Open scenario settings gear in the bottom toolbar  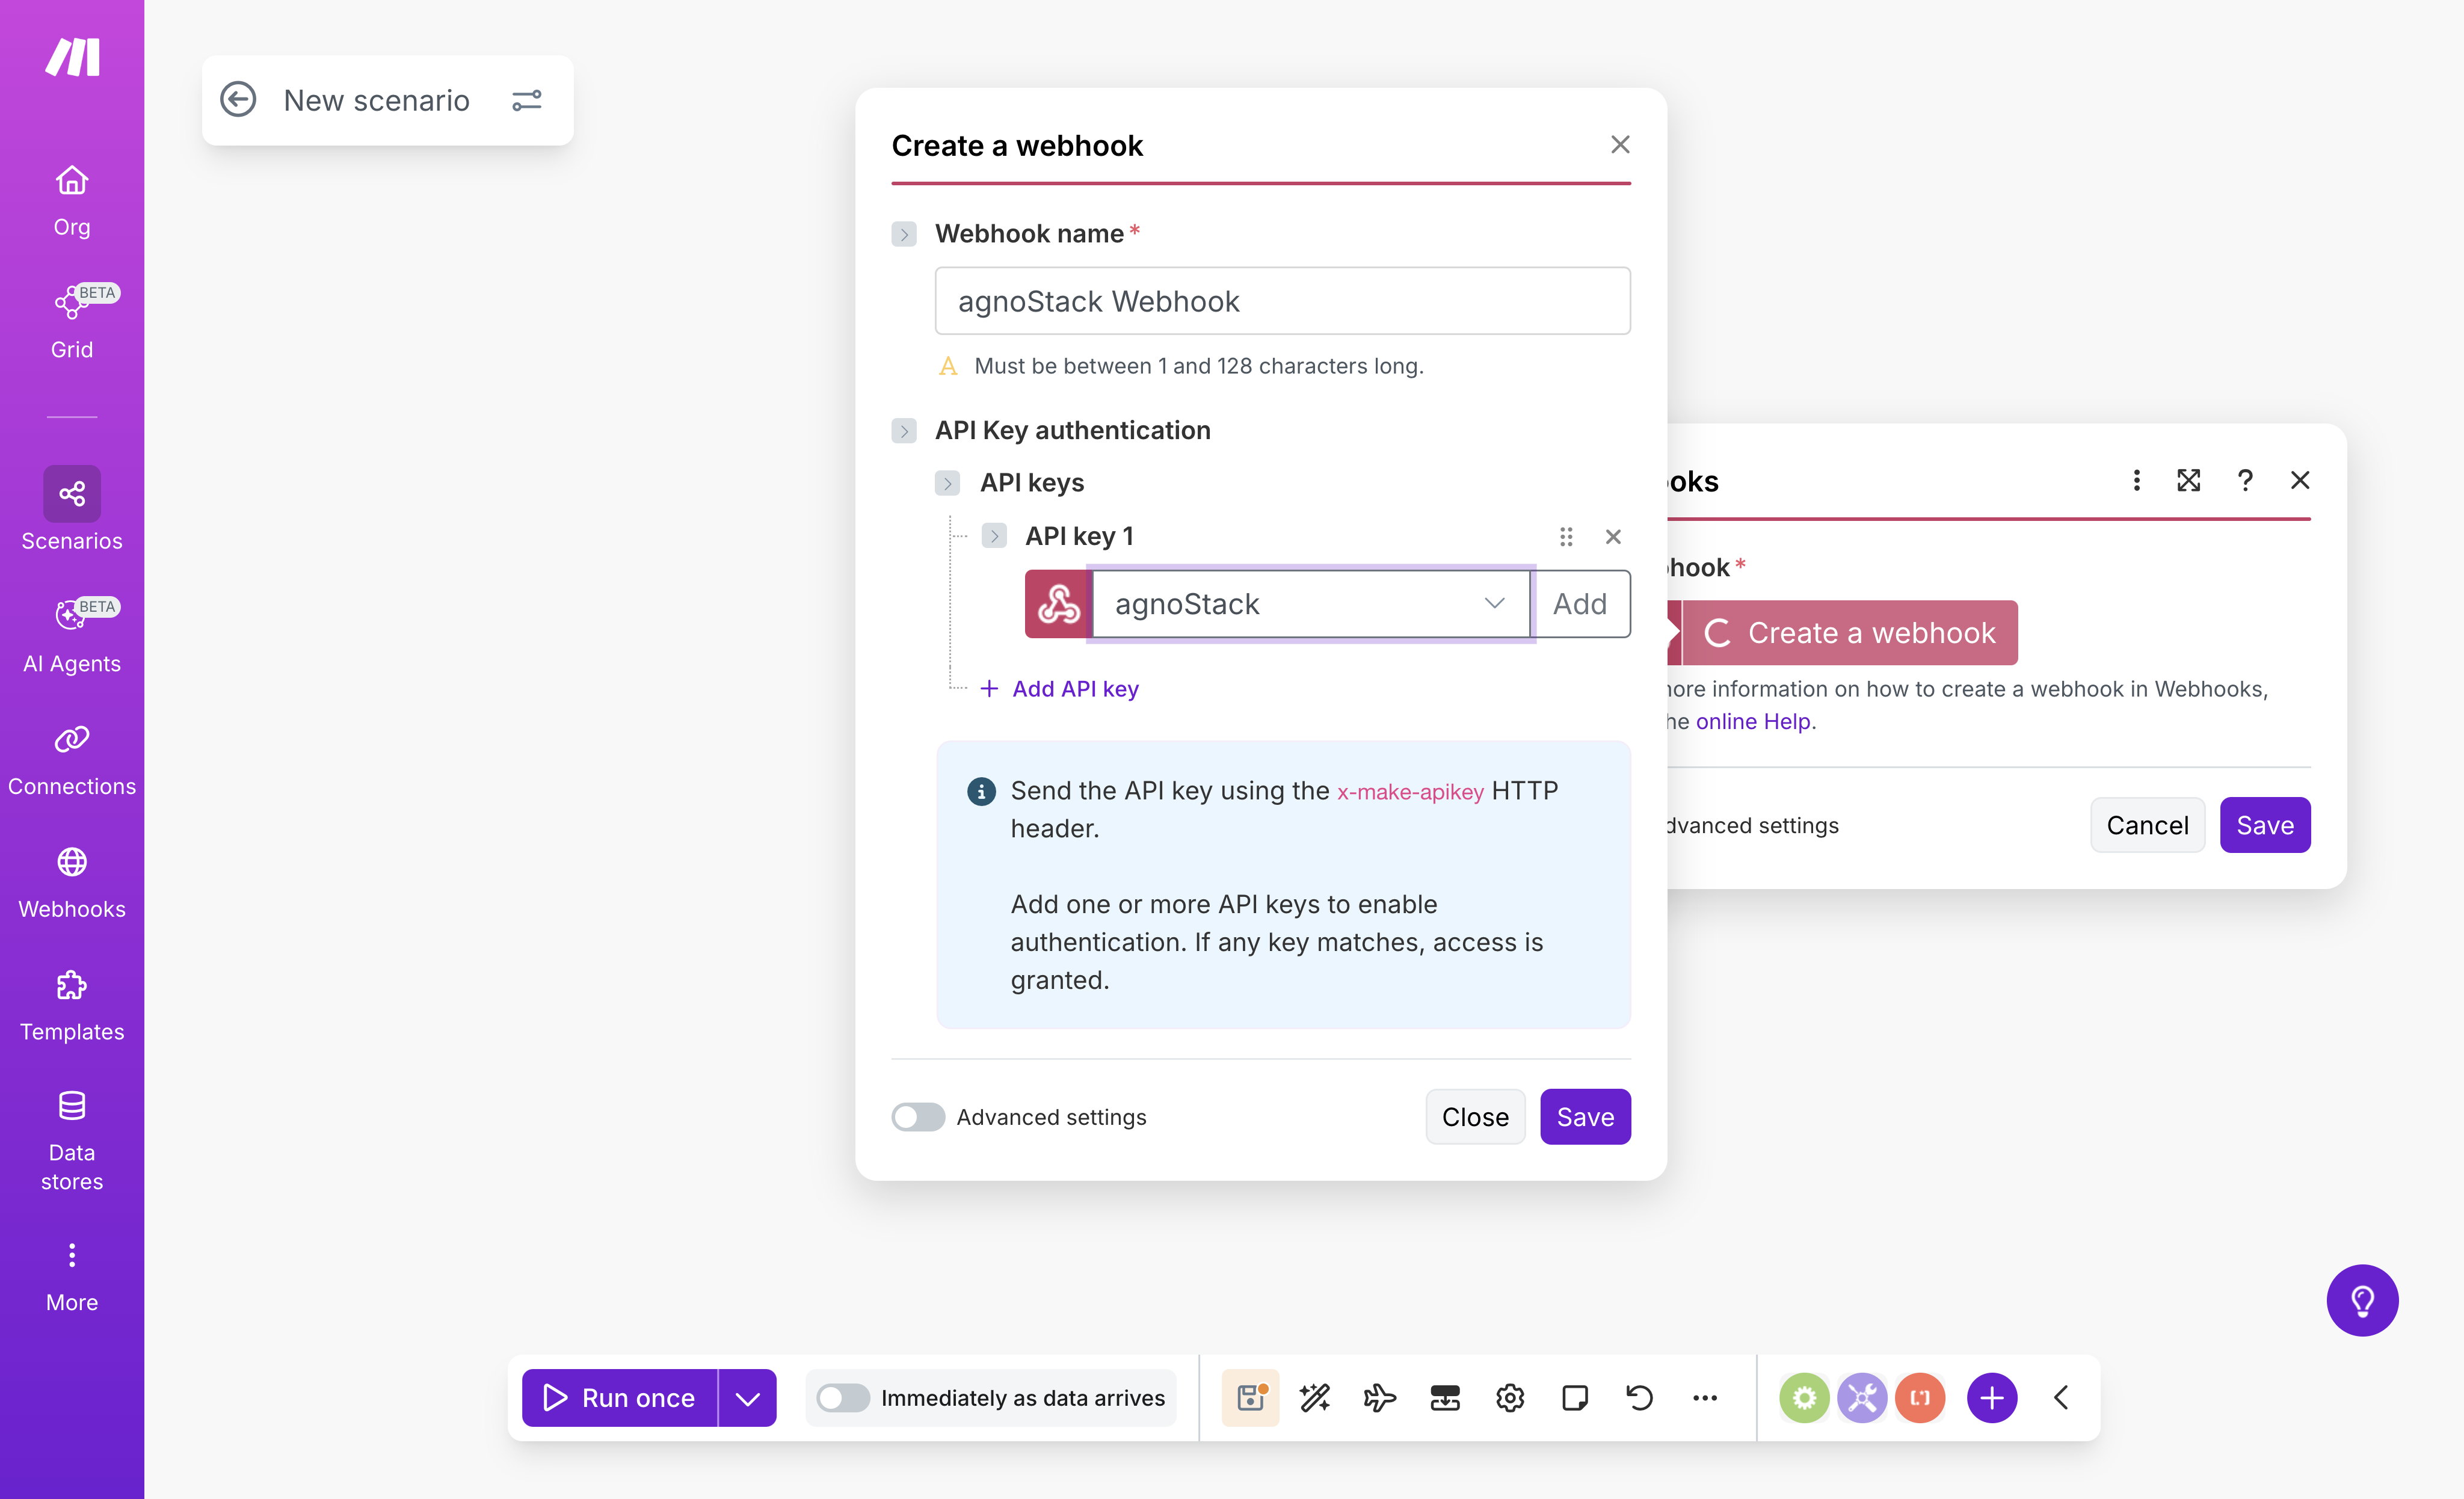click(1510, 1397)
